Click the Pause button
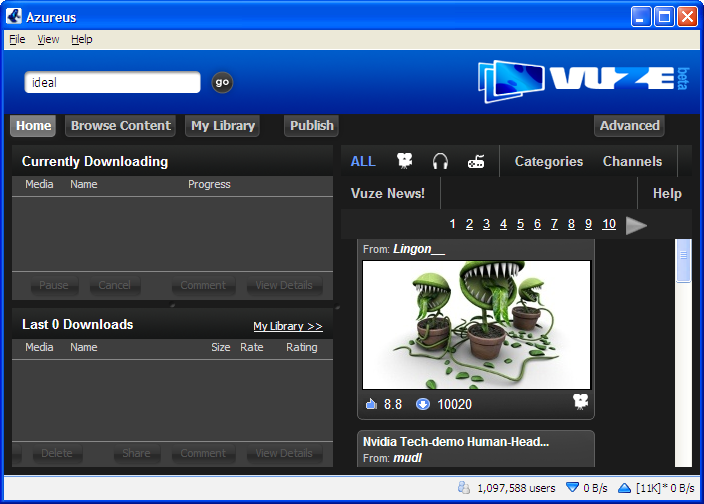This screenshot has width=704, height=504. point(54,285)
